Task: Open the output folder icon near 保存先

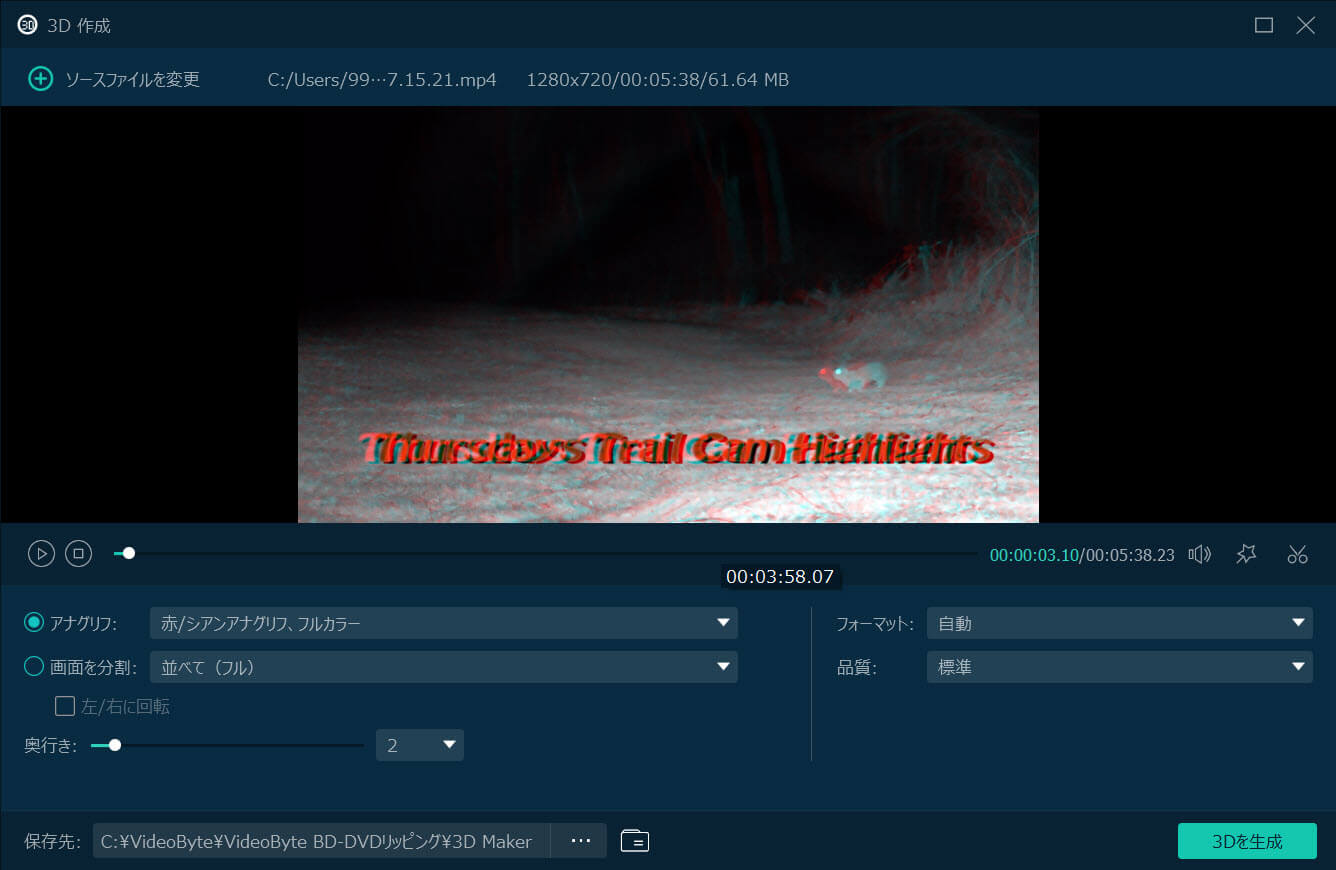Action: 634,840
